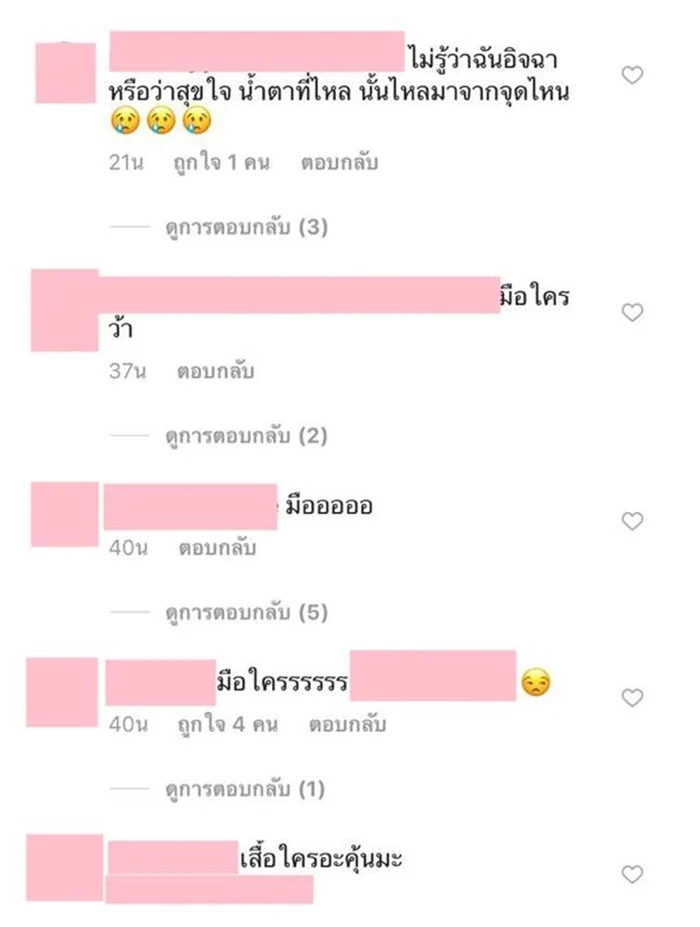Open likes list showing 'ถูกใจ 1 คน'
Viewport: 700px width, 927px height.
[x=221, y=163]
